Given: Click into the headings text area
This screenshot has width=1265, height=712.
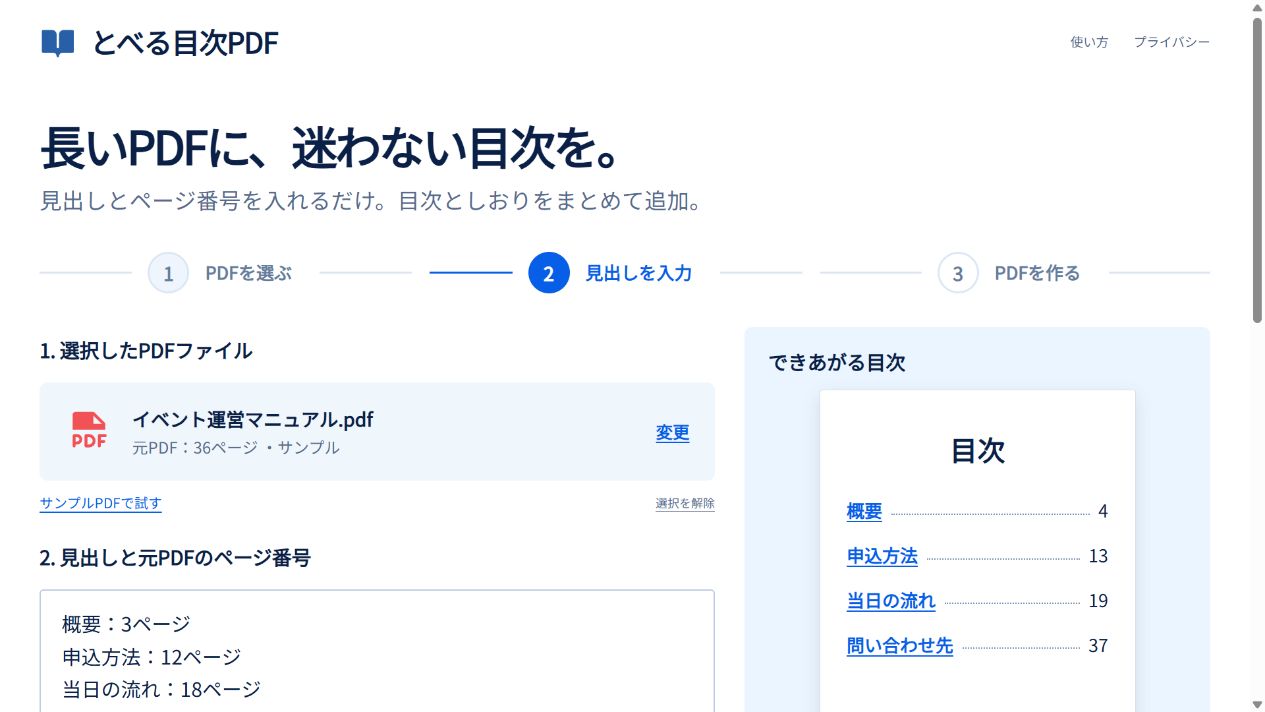Looking at the screenshot, I should pyautogui.click(x=377, y=651).
